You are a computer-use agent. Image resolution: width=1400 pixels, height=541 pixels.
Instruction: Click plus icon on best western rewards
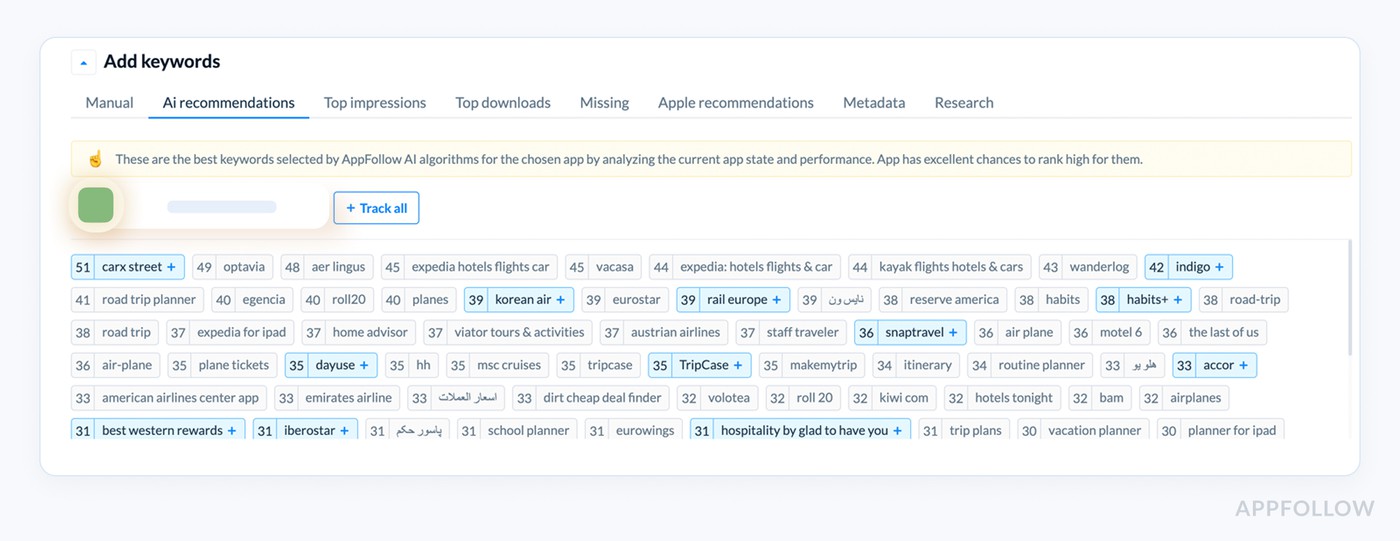pyautogui.click(x=231, y=430)
